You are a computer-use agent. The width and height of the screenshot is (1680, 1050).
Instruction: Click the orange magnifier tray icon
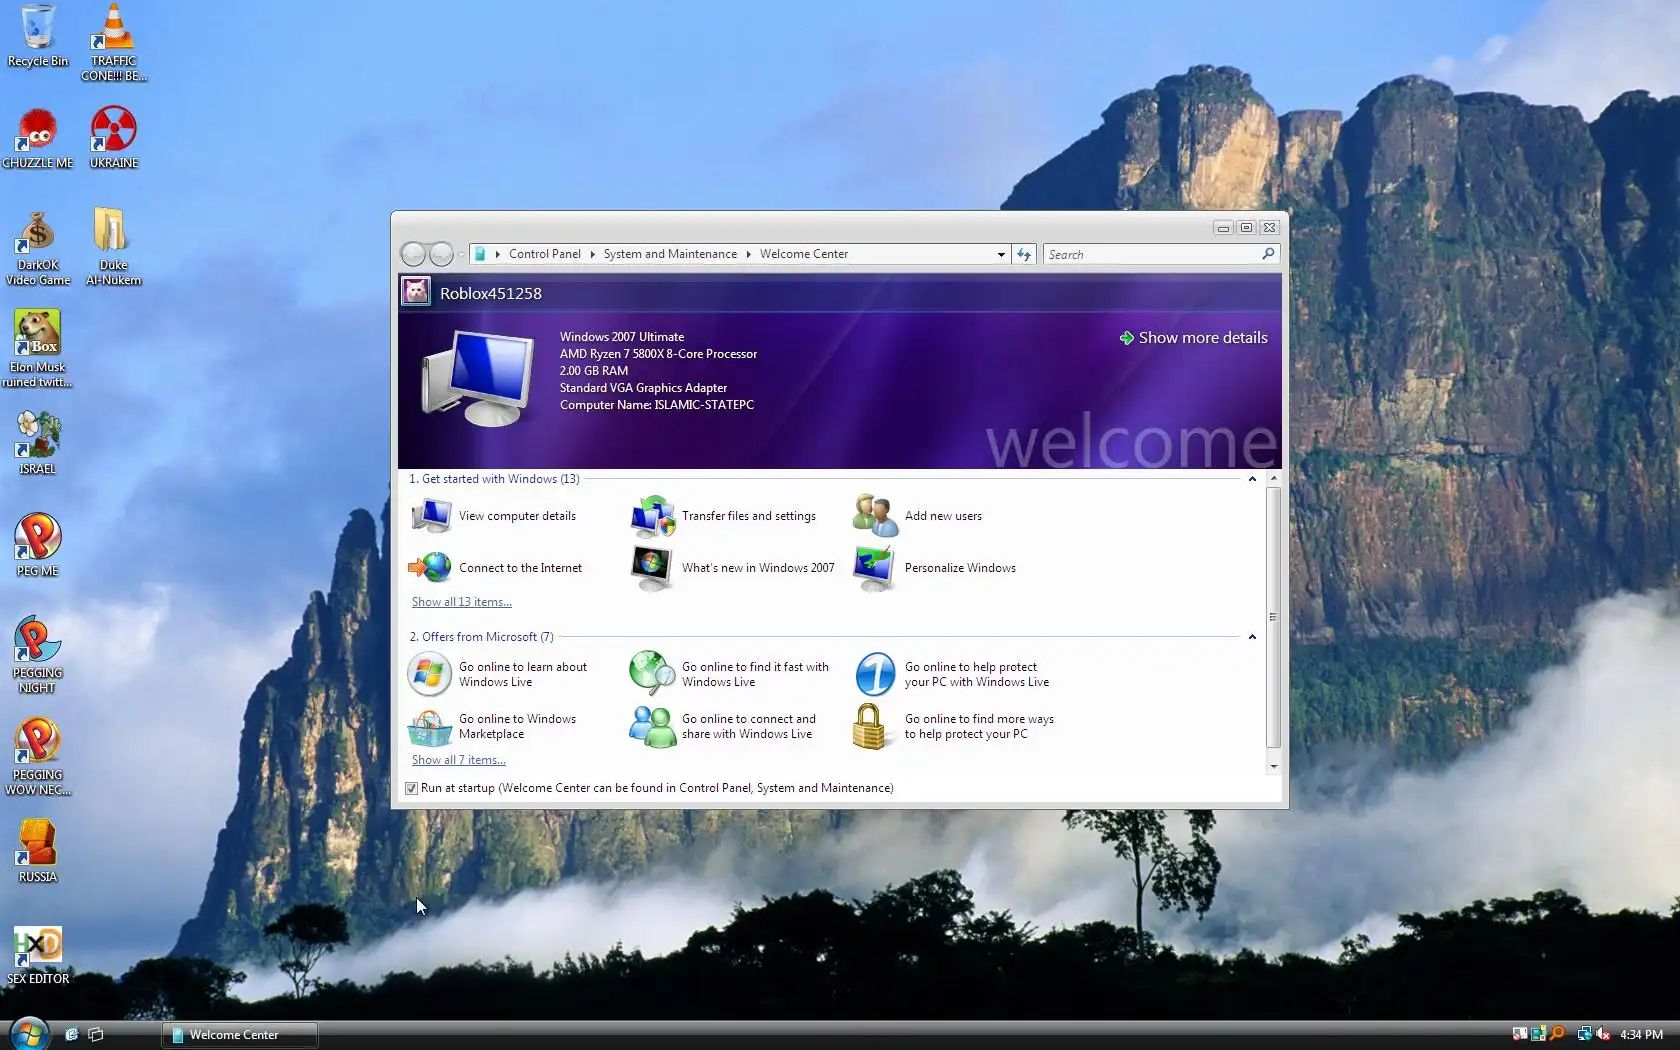[1557, 1034]
